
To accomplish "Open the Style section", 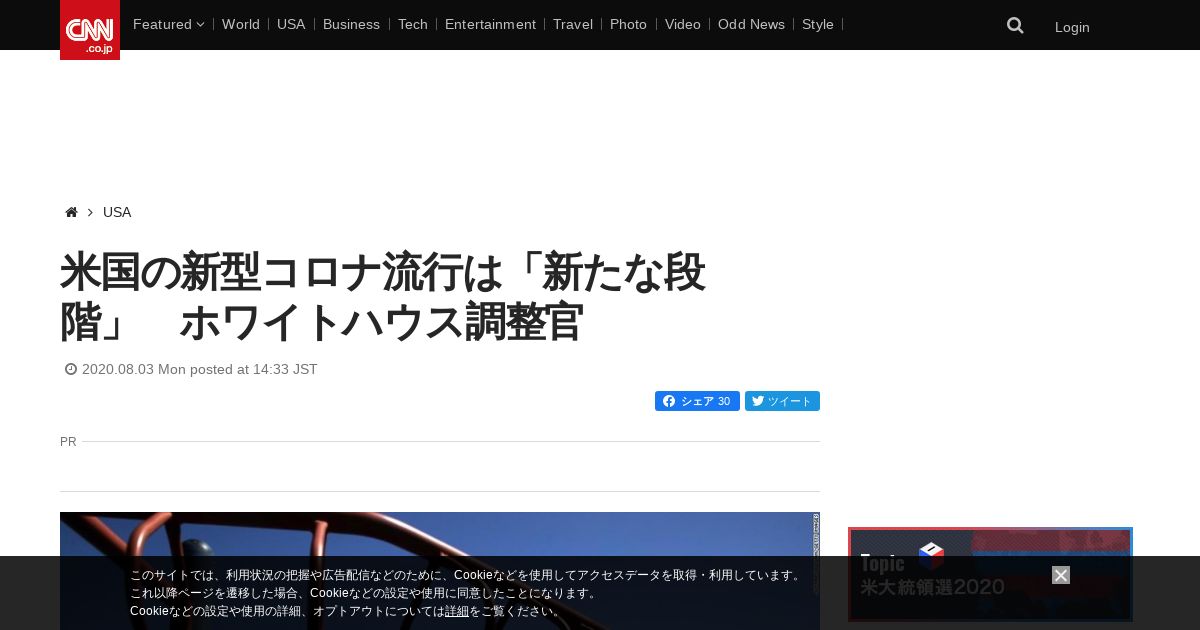I will coord(818,24).
